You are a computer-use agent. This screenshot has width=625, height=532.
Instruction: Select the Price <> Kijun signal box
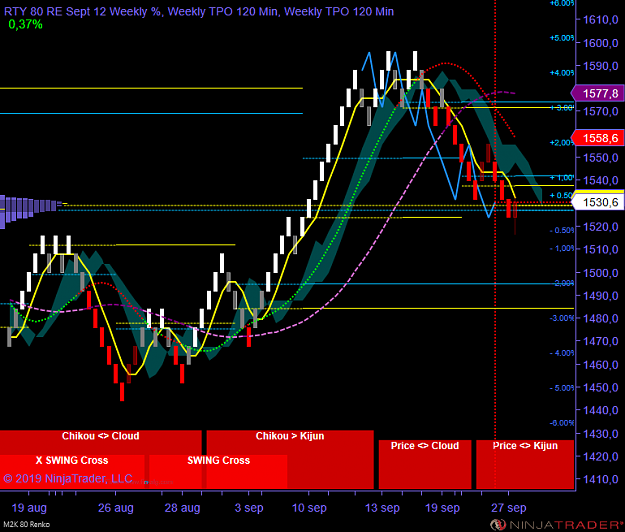click(x=525, y=464)
